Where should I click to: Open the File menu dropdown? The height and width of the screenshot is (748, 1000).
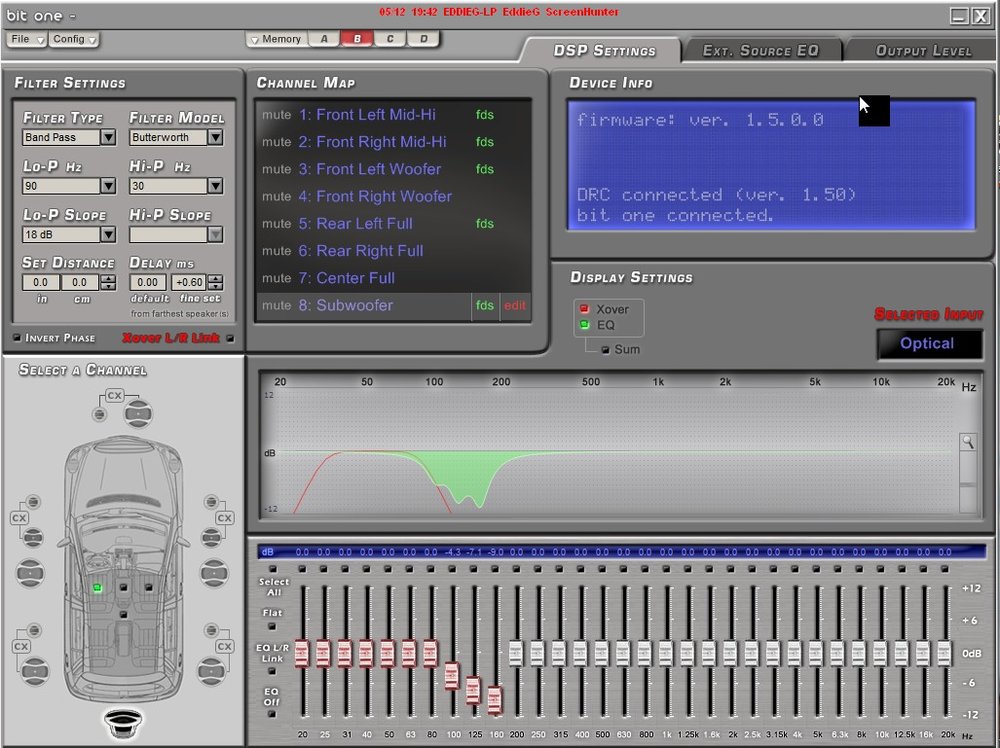click(26, 40)
